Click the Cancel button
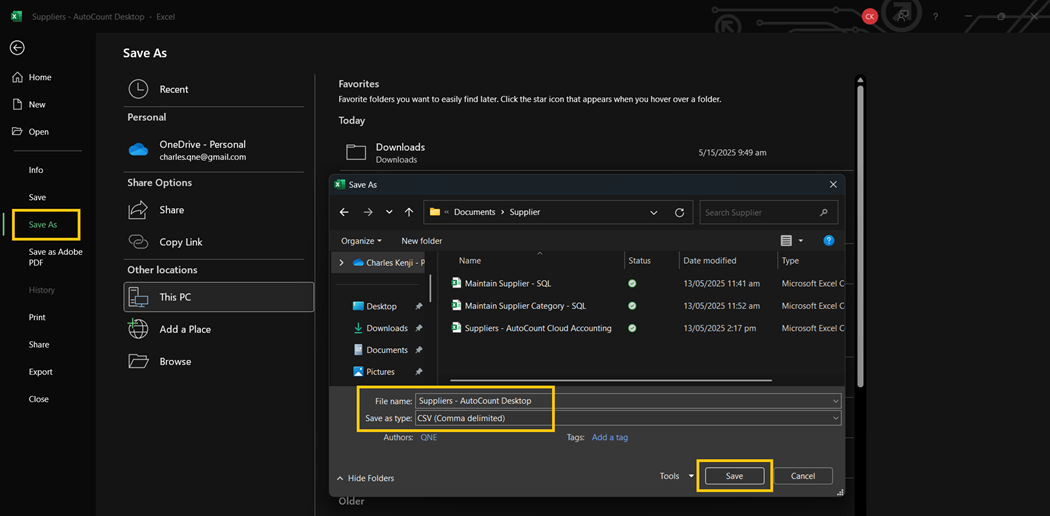Screen dimensions: 1050x516 (x=803, y=476)
